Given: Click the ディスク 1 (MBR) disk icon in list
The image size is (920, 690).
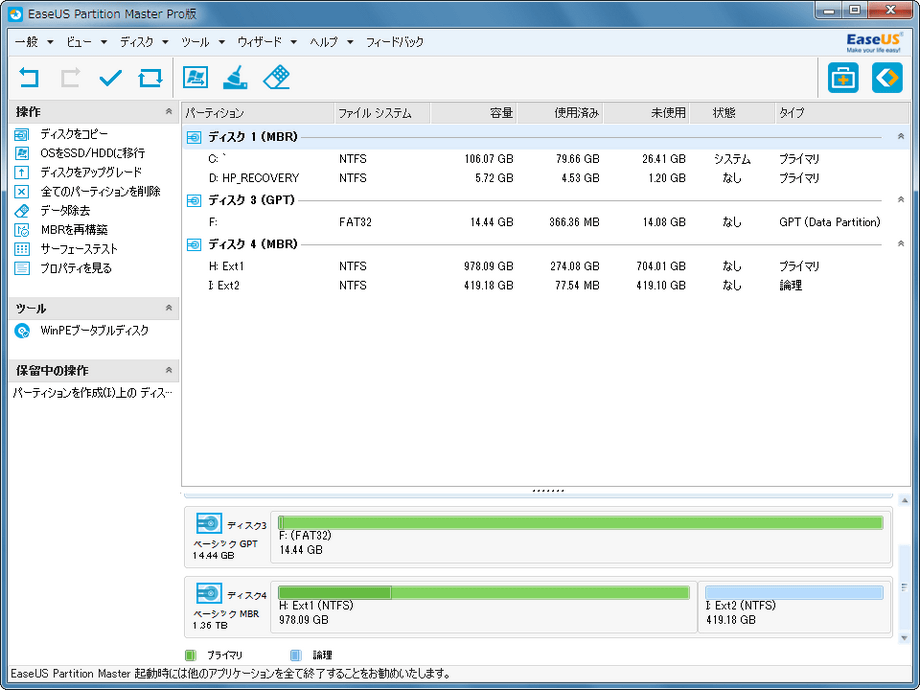Looking at the screenshot, I should (194, 137).
